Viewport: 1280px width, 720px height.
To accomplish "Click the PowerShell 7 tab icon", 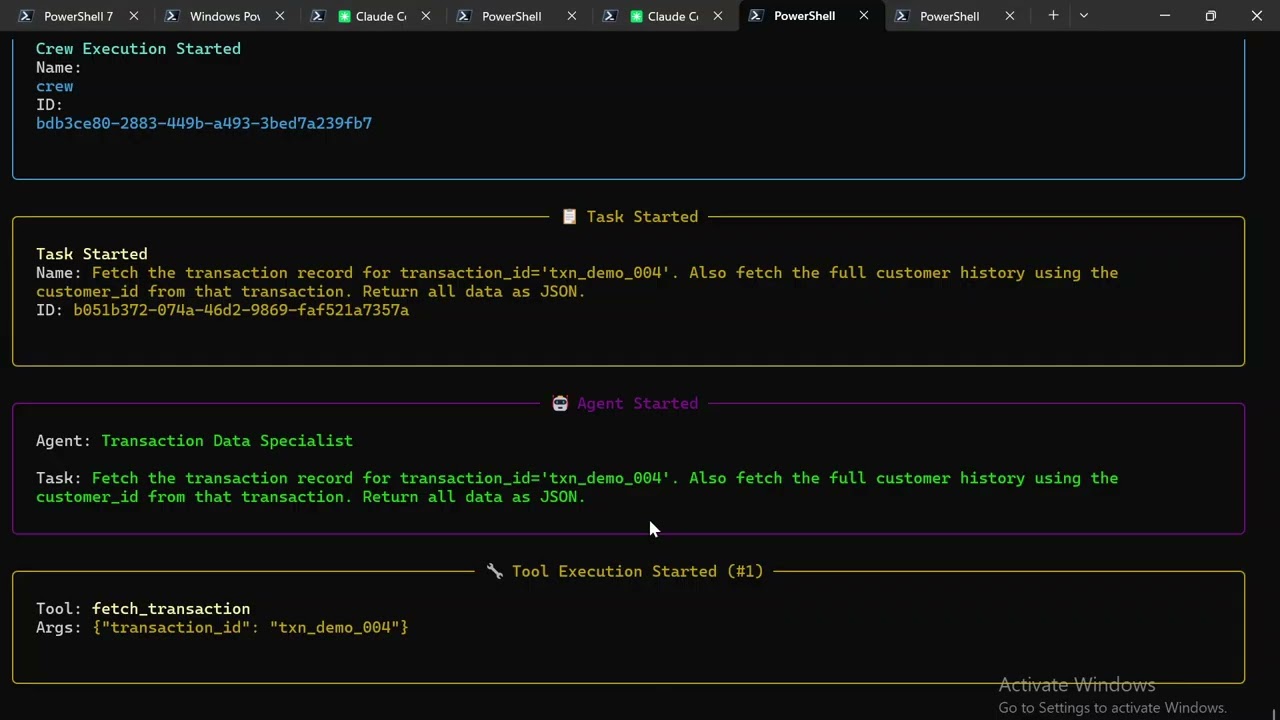I will coord(26,16).
